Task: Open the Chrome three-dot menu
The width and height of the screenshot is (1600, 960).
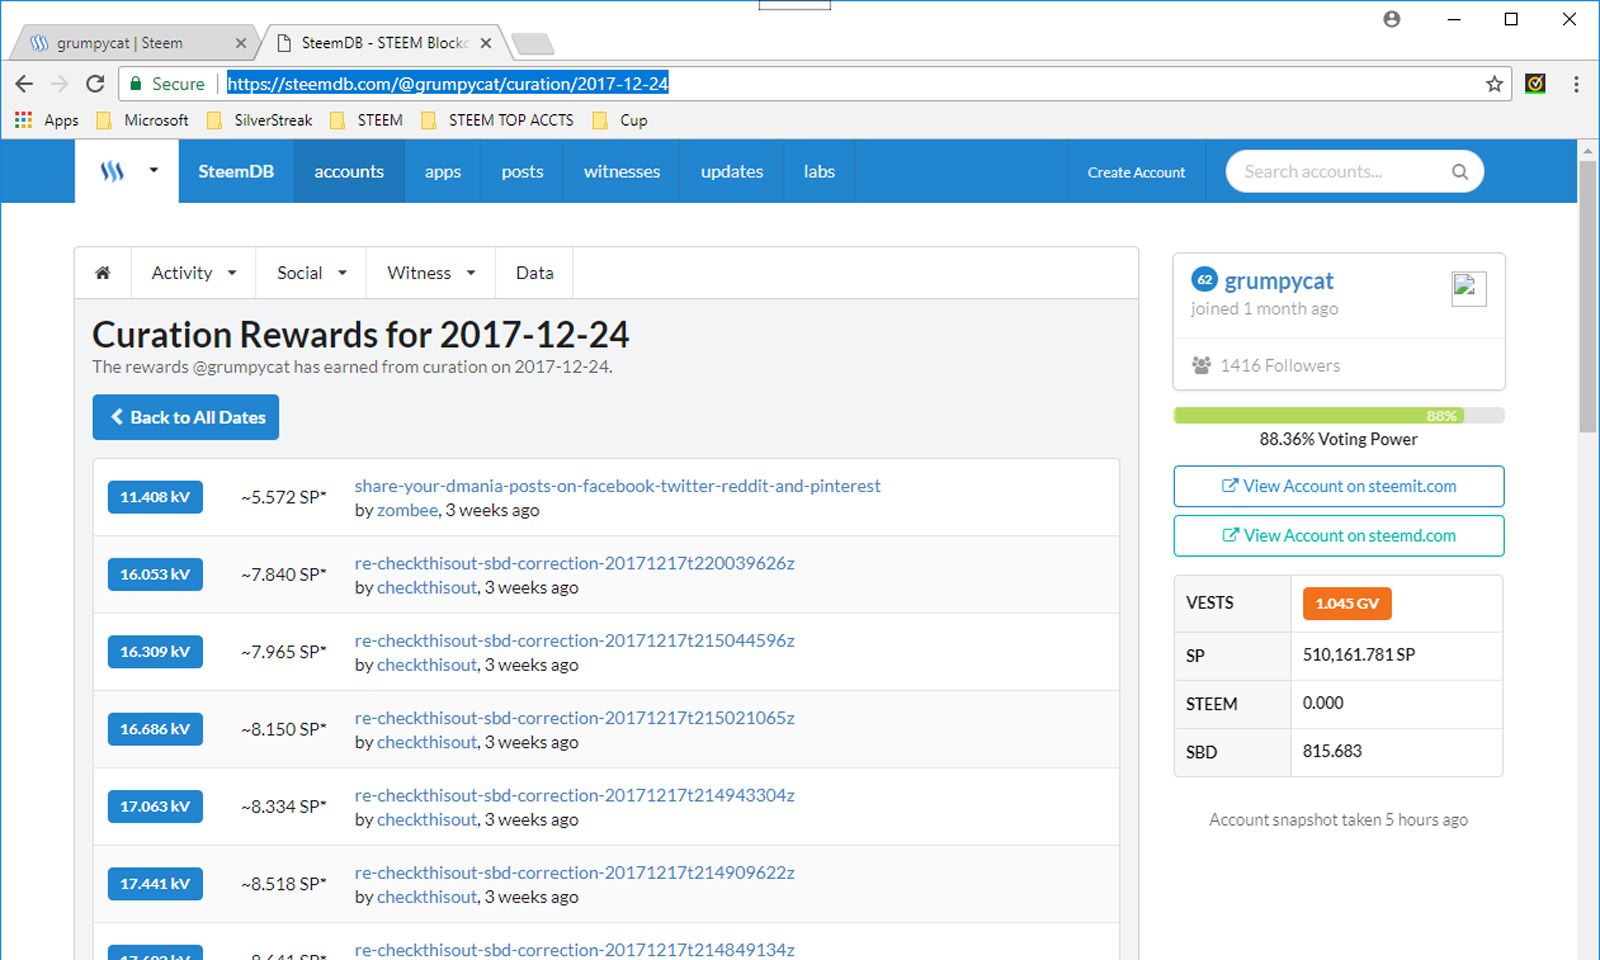Action: 1576,84
